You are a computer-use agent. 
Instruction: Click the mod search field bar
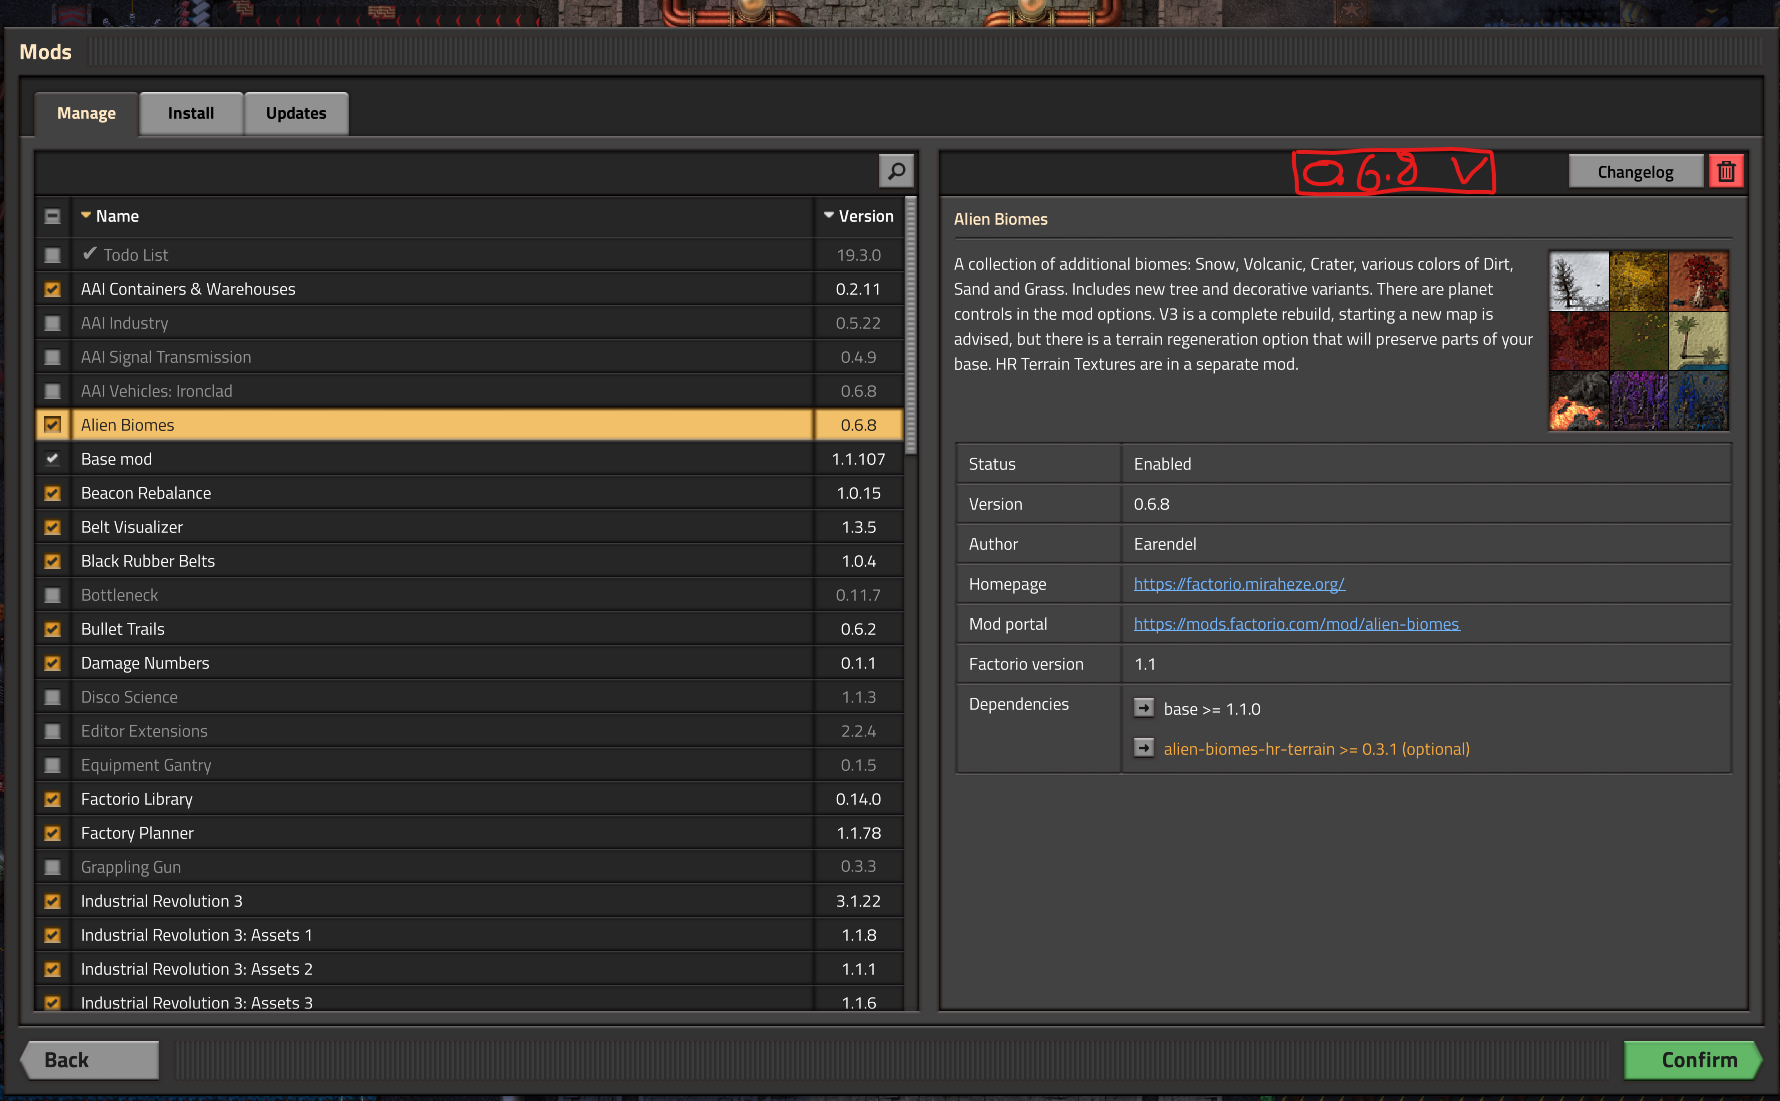pos(456,171)
